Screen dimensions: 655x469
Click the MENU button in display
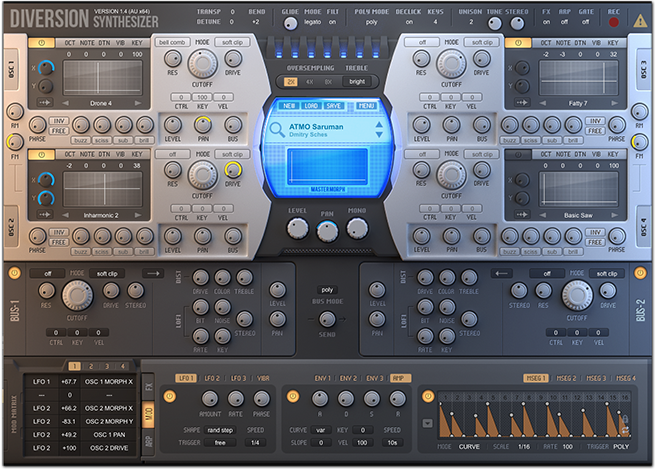pyautogui.click(x=366, y=106)
